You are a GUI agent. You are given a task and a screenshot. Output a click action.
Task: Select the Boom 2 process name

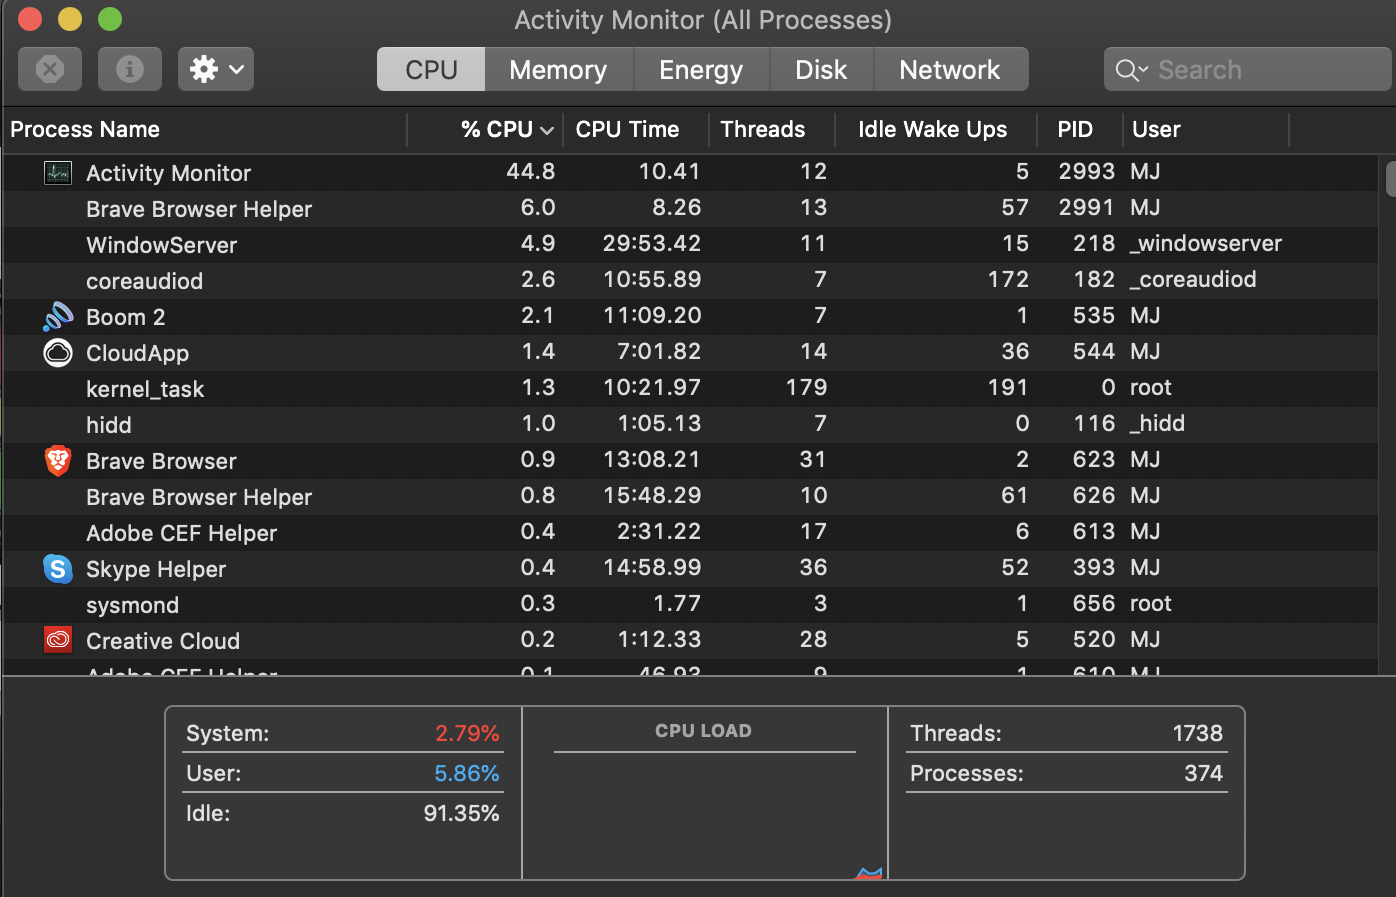pyautogui.click(x=126, y=317)
